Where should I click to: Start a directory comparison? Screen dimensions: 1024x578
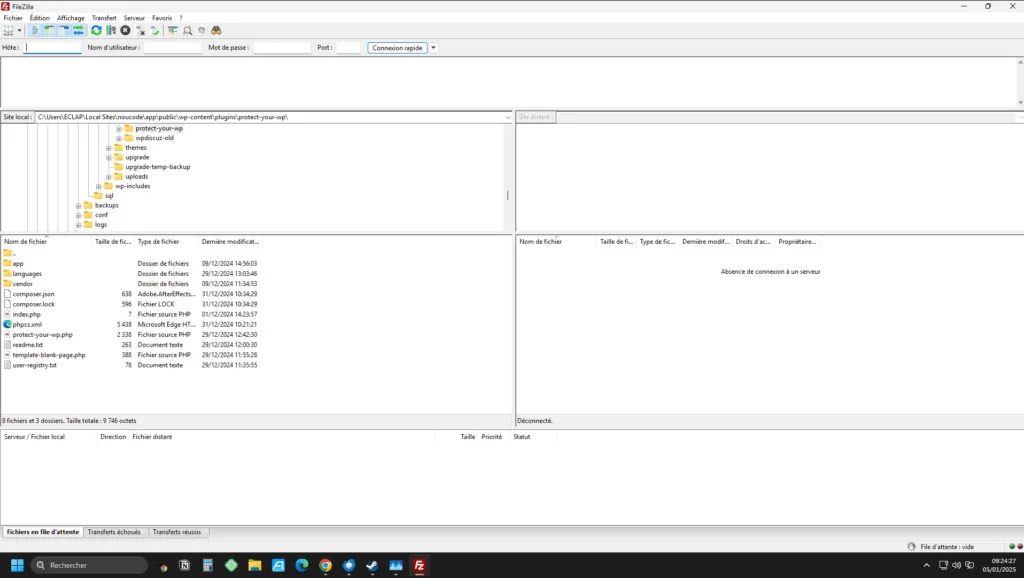coord(188,30)
